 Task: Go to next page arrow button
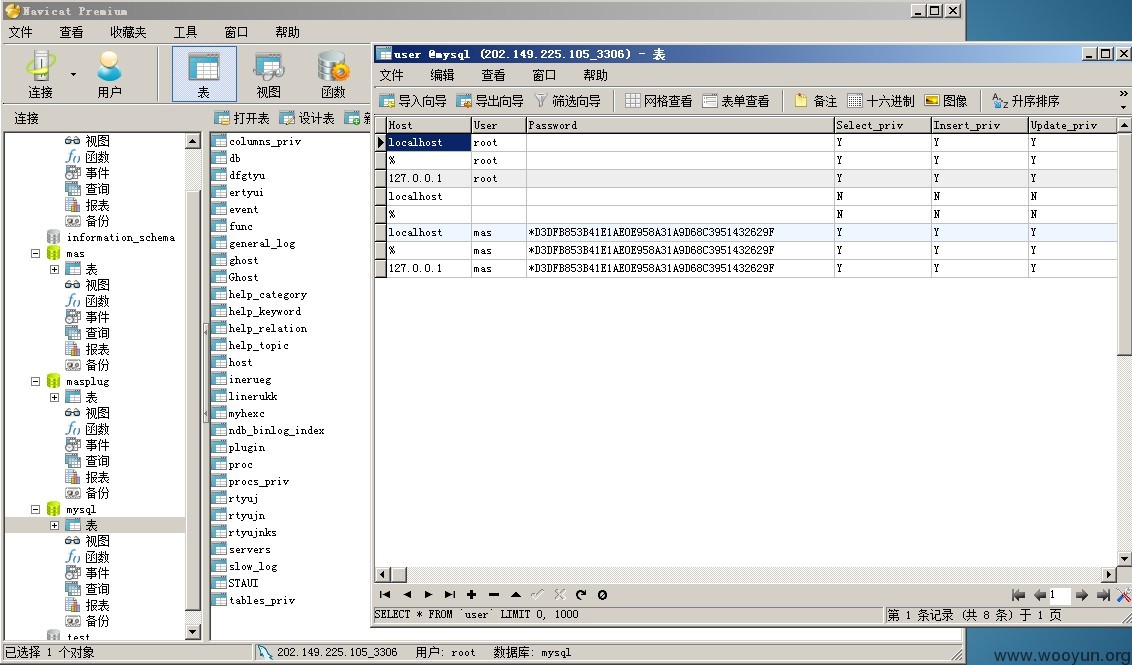1081,595
